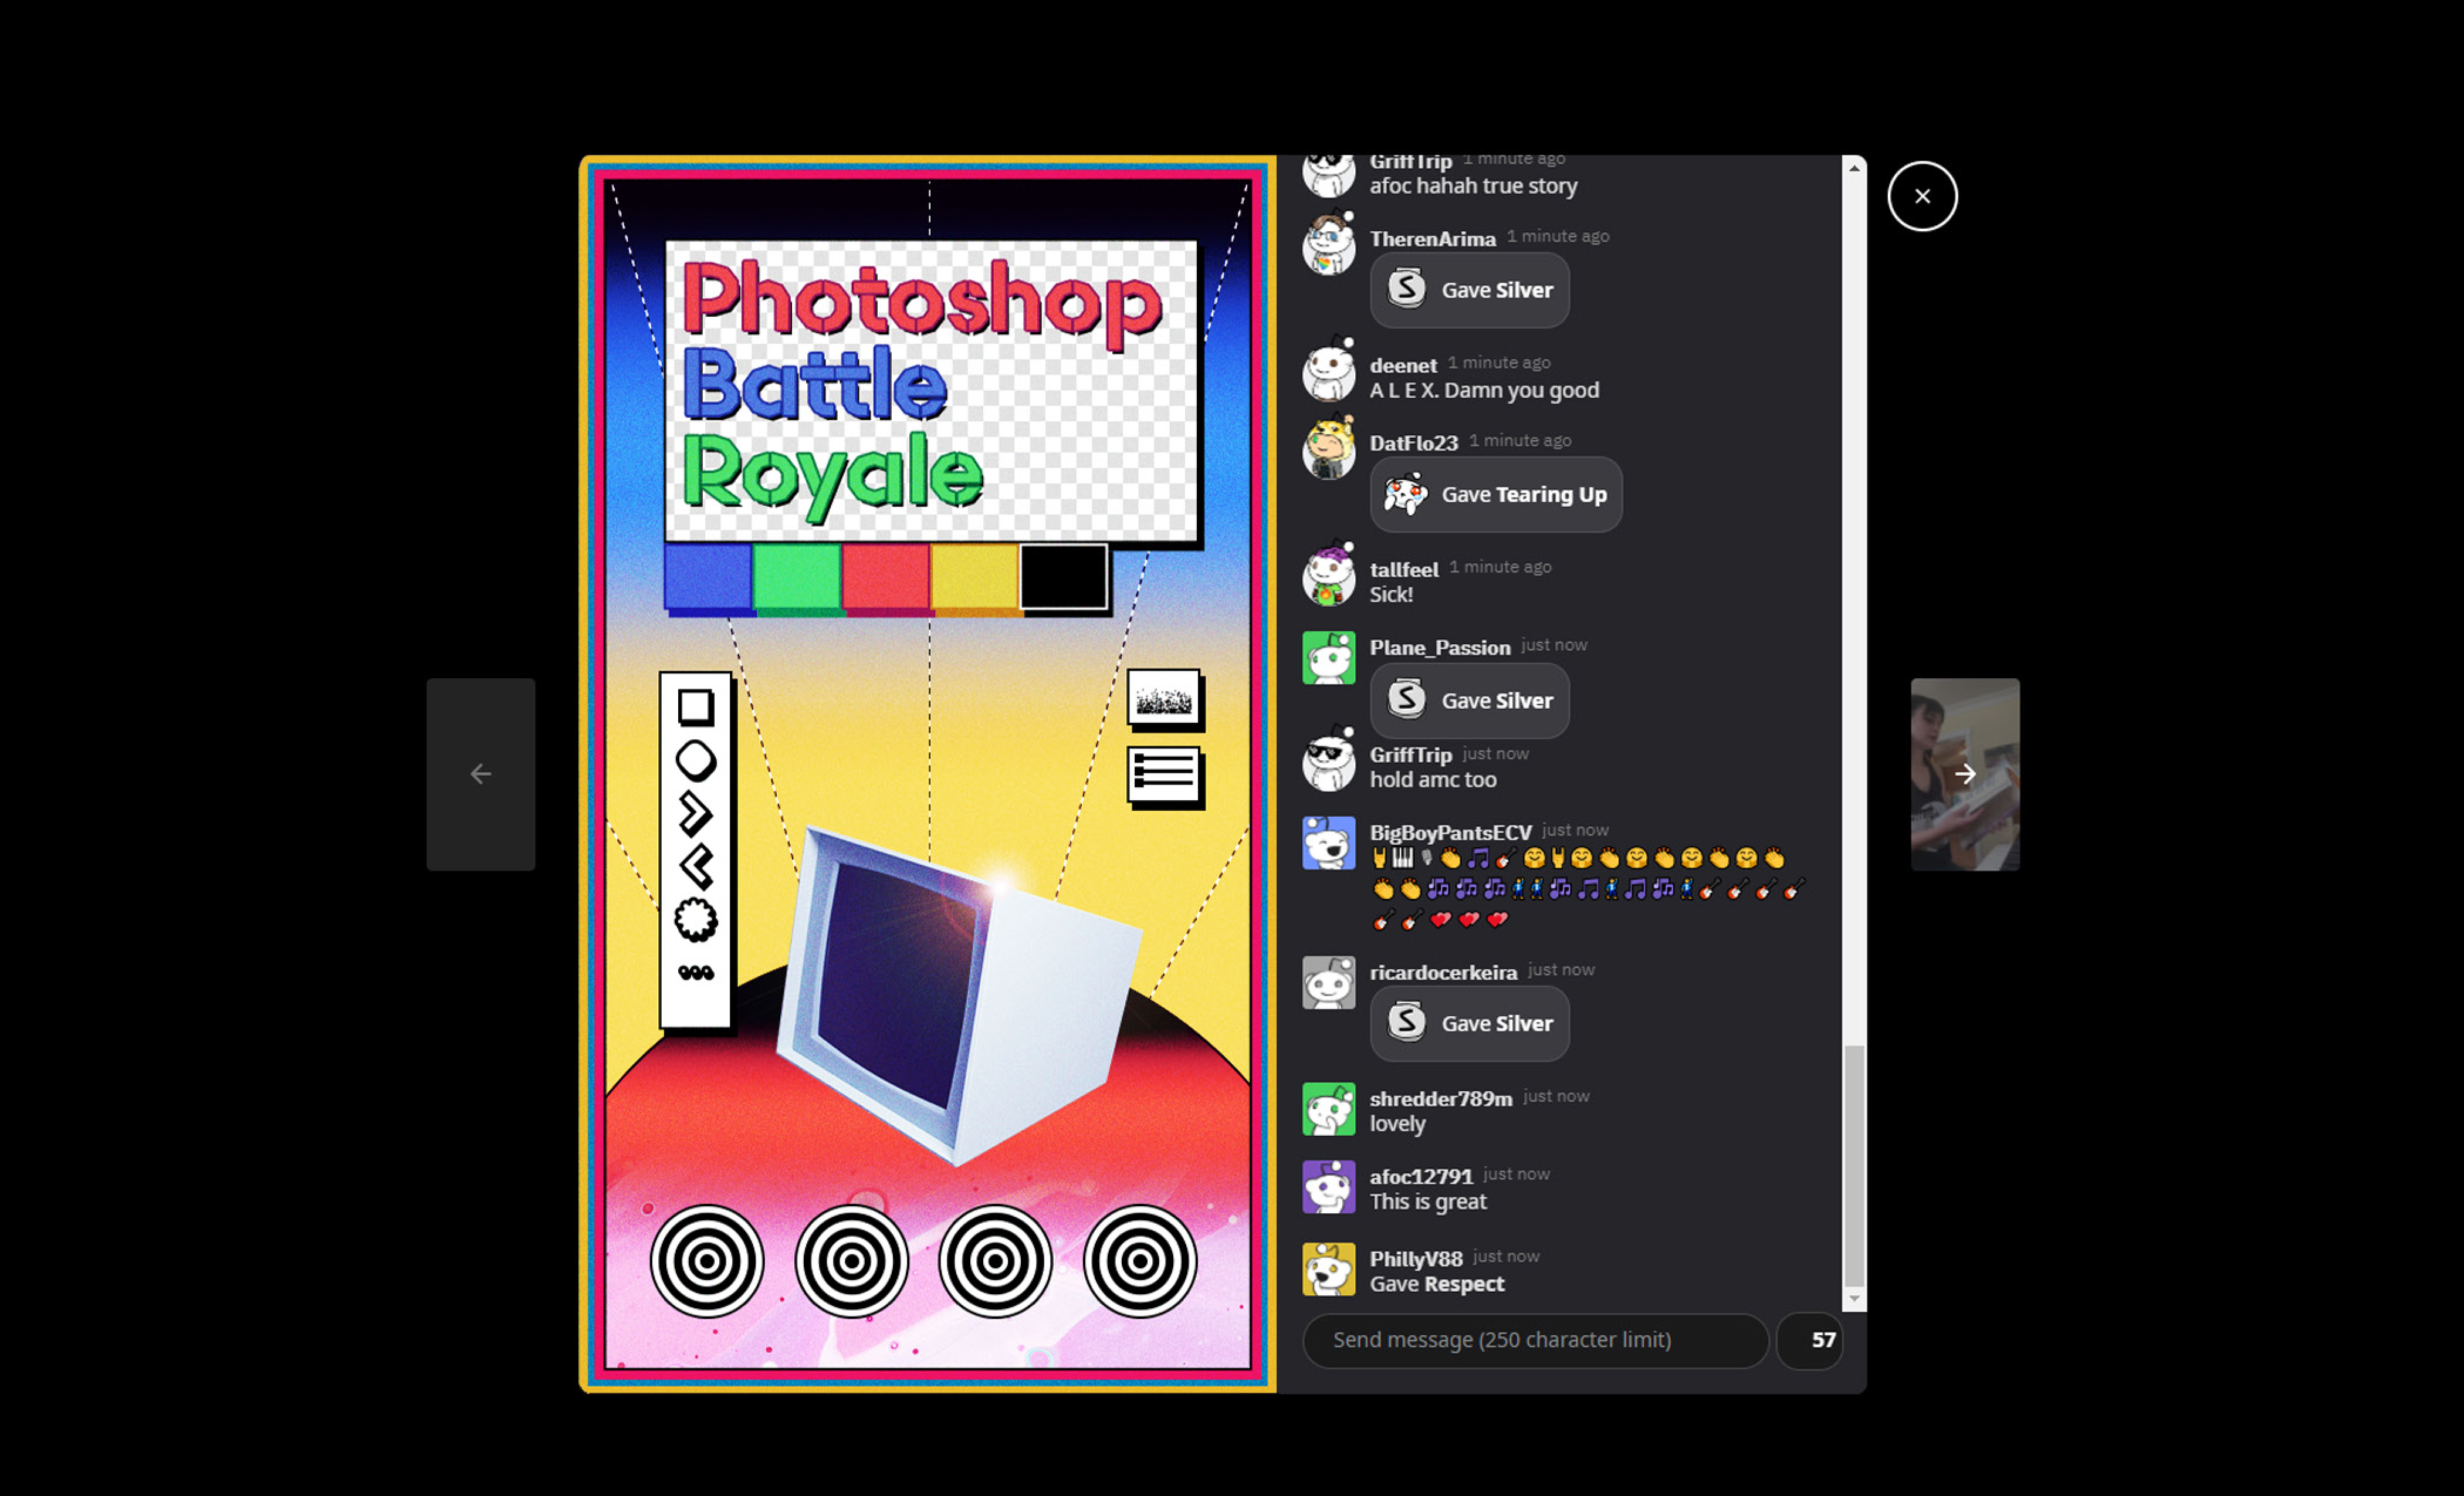Click the 57 character counter button
This screenshot has width=2464, height=1496.
tap(1810, 1340)
